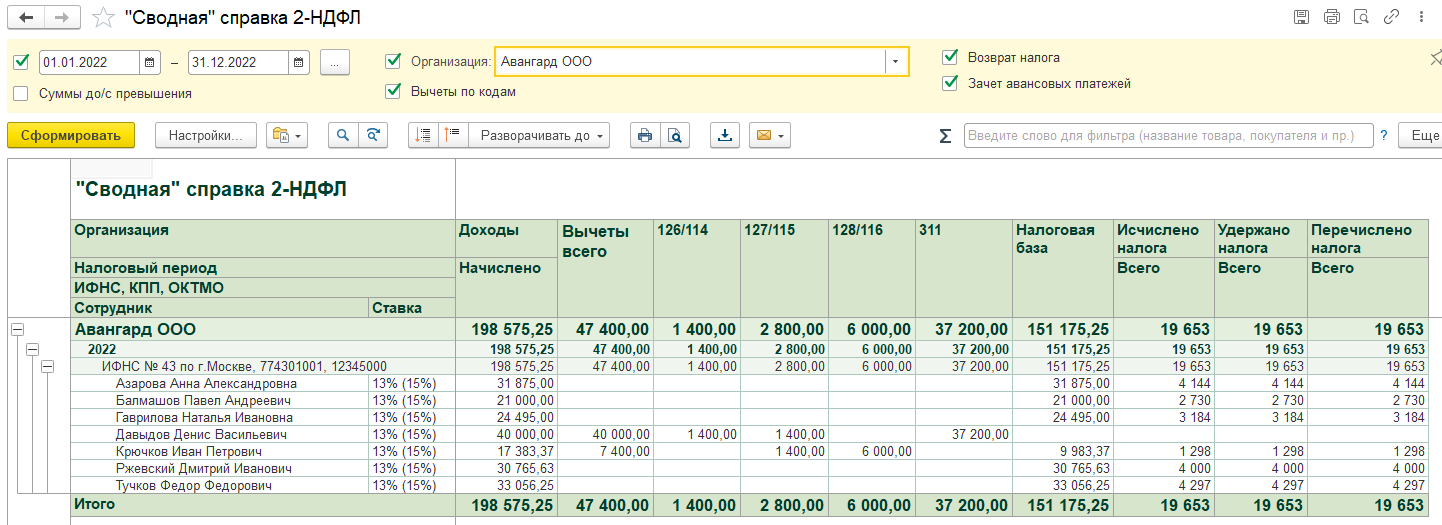Toggle the "Возврат налога" checkbox
The height and width of the screenshot is (525, 1442).
(x=950, y=58)
